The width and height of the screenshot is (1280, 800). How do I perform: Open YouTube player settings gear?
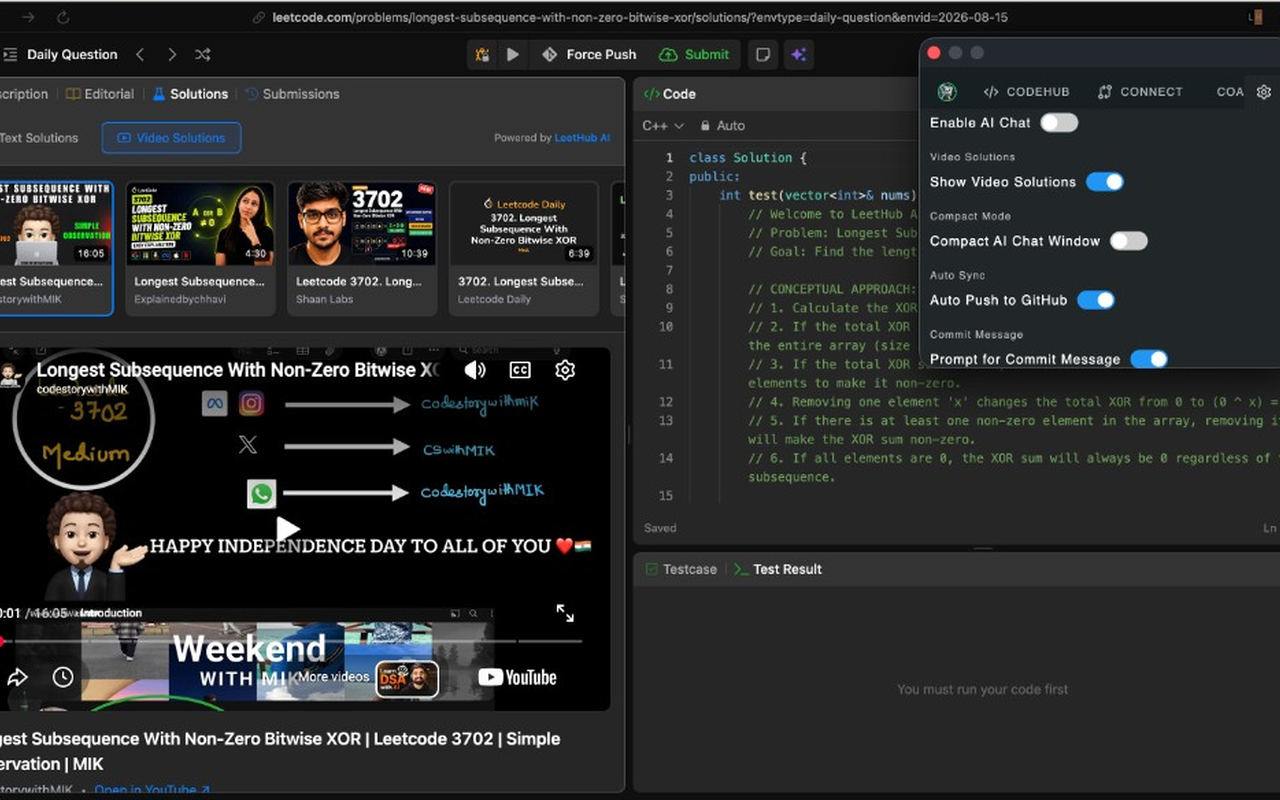[565, 370]
